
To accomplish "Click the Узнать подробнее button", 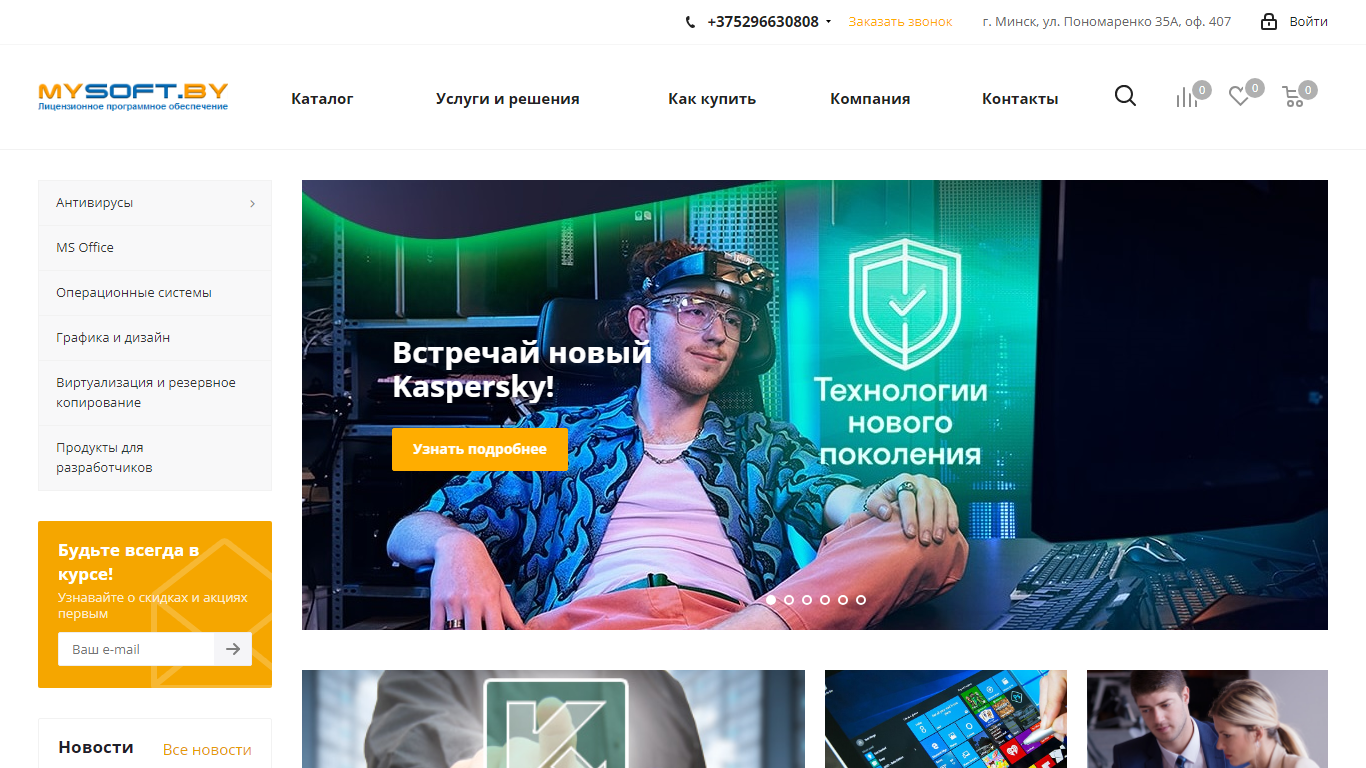I will 480,449.
